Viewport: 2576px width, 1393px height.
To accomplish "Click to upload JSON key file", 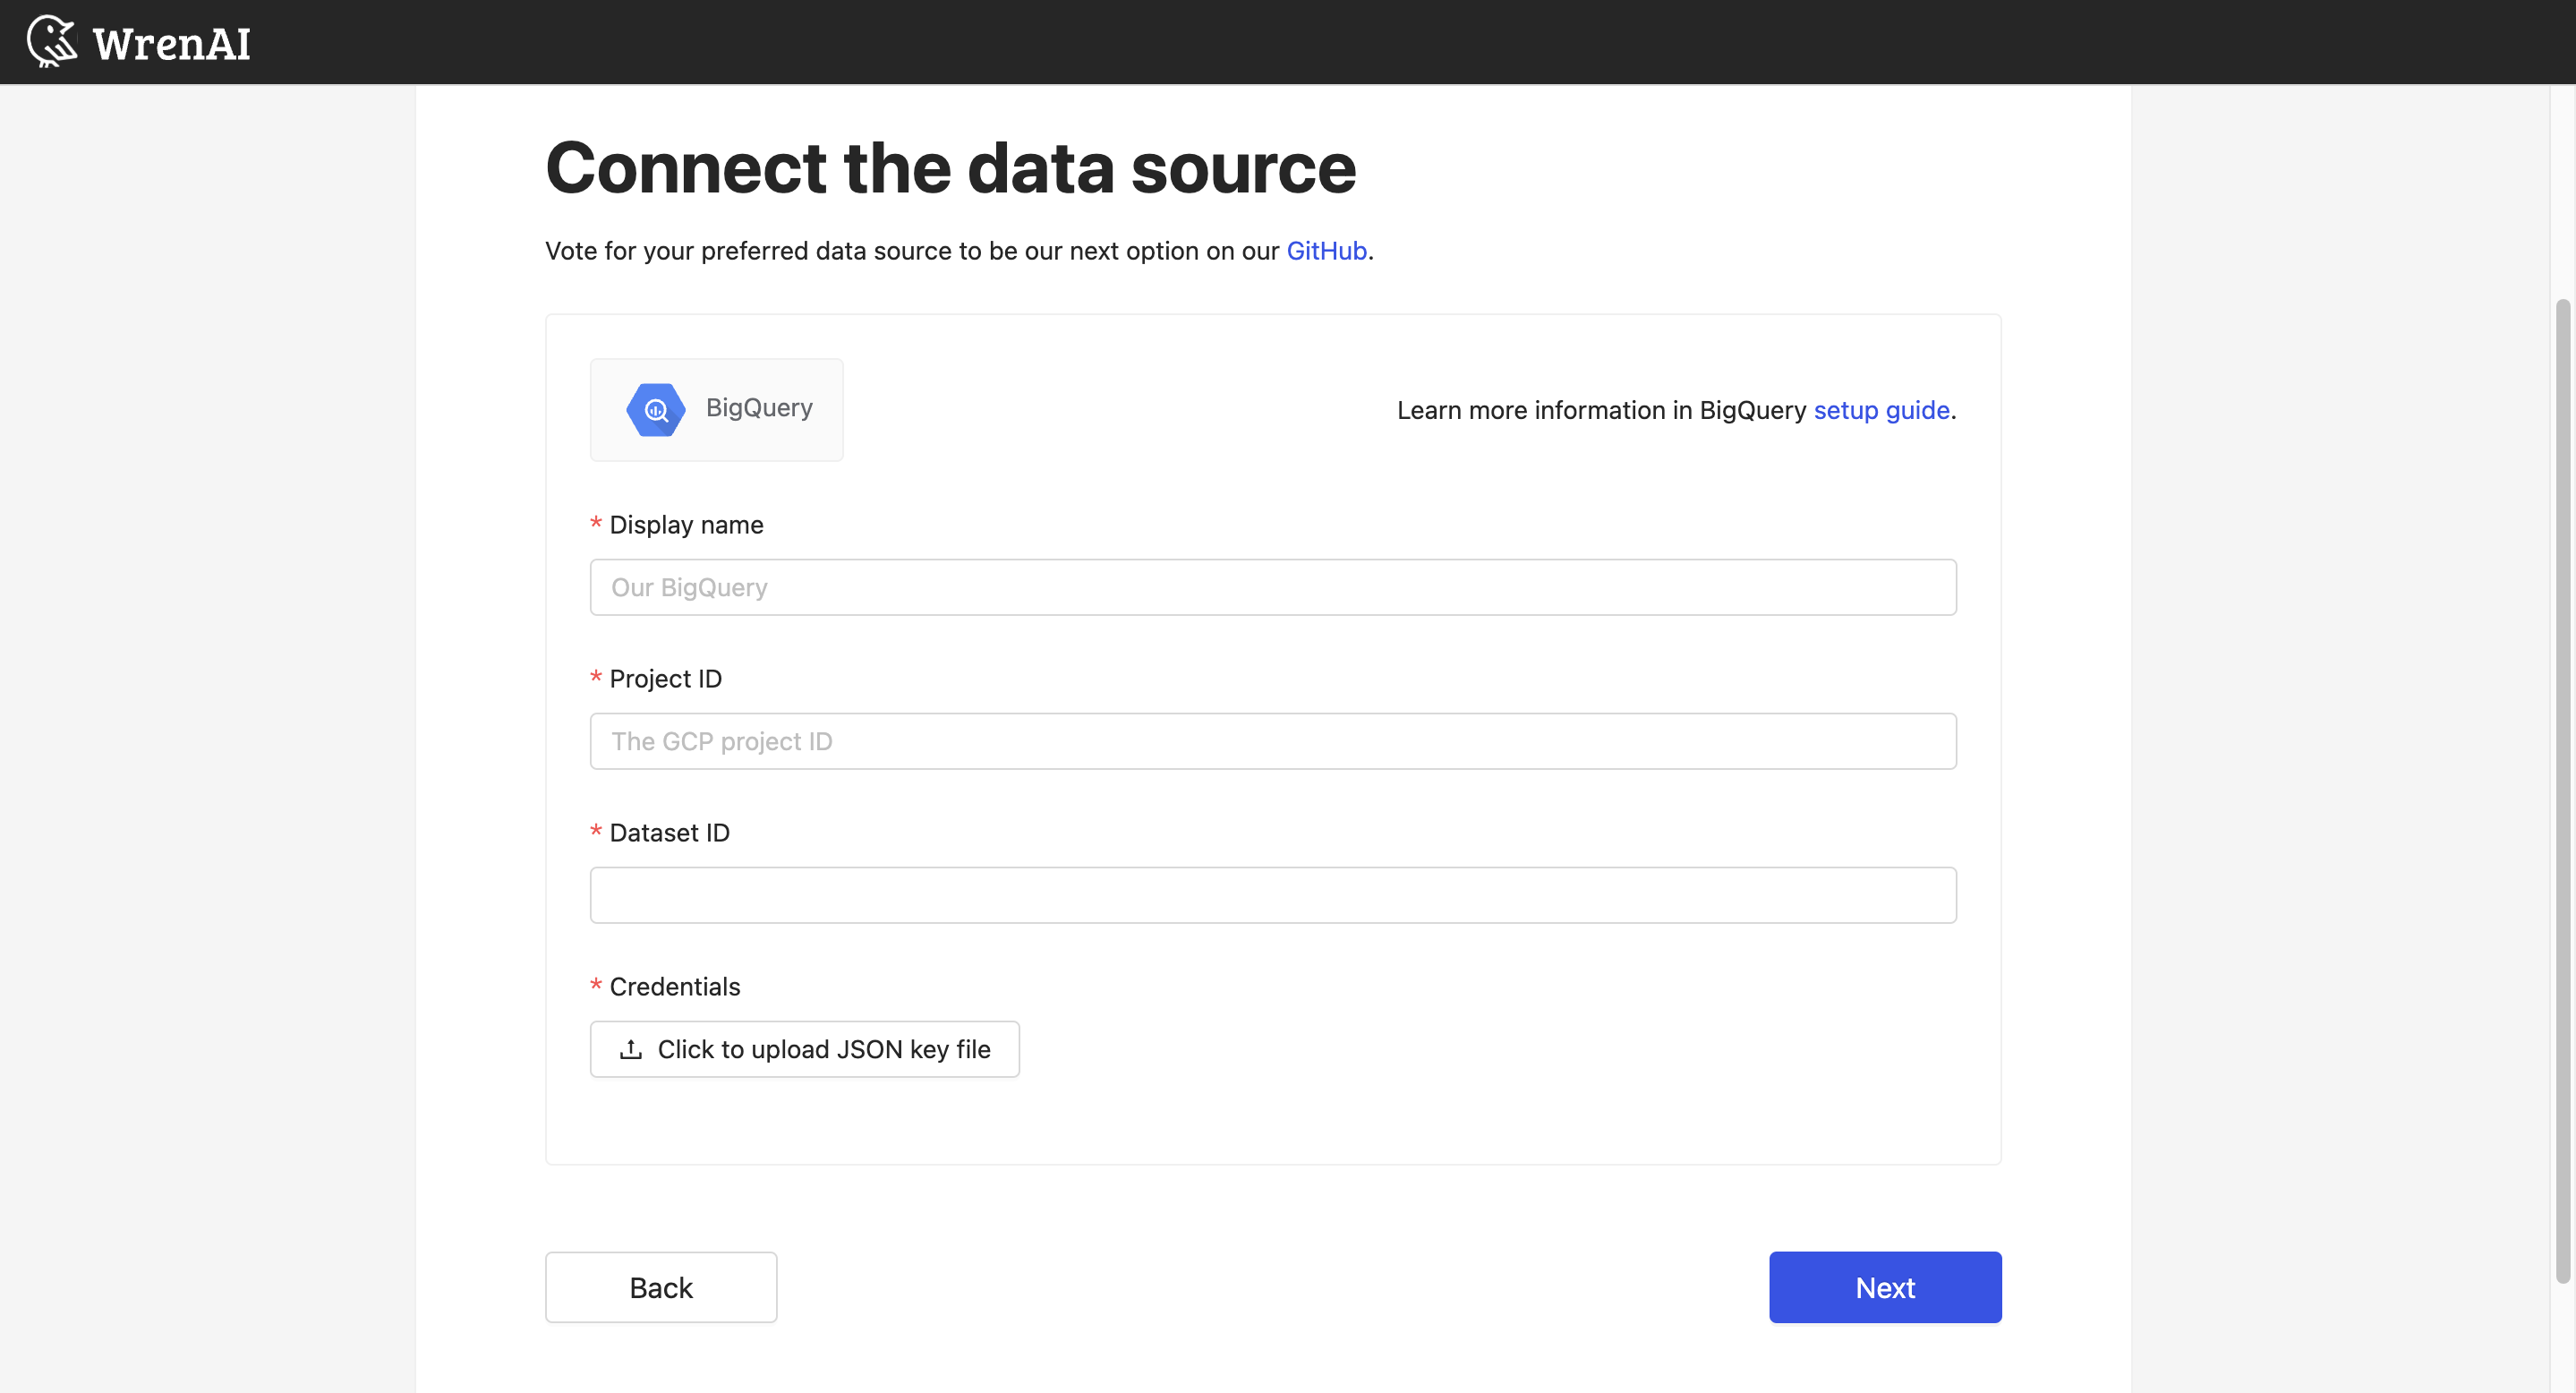I will 804,1049.
